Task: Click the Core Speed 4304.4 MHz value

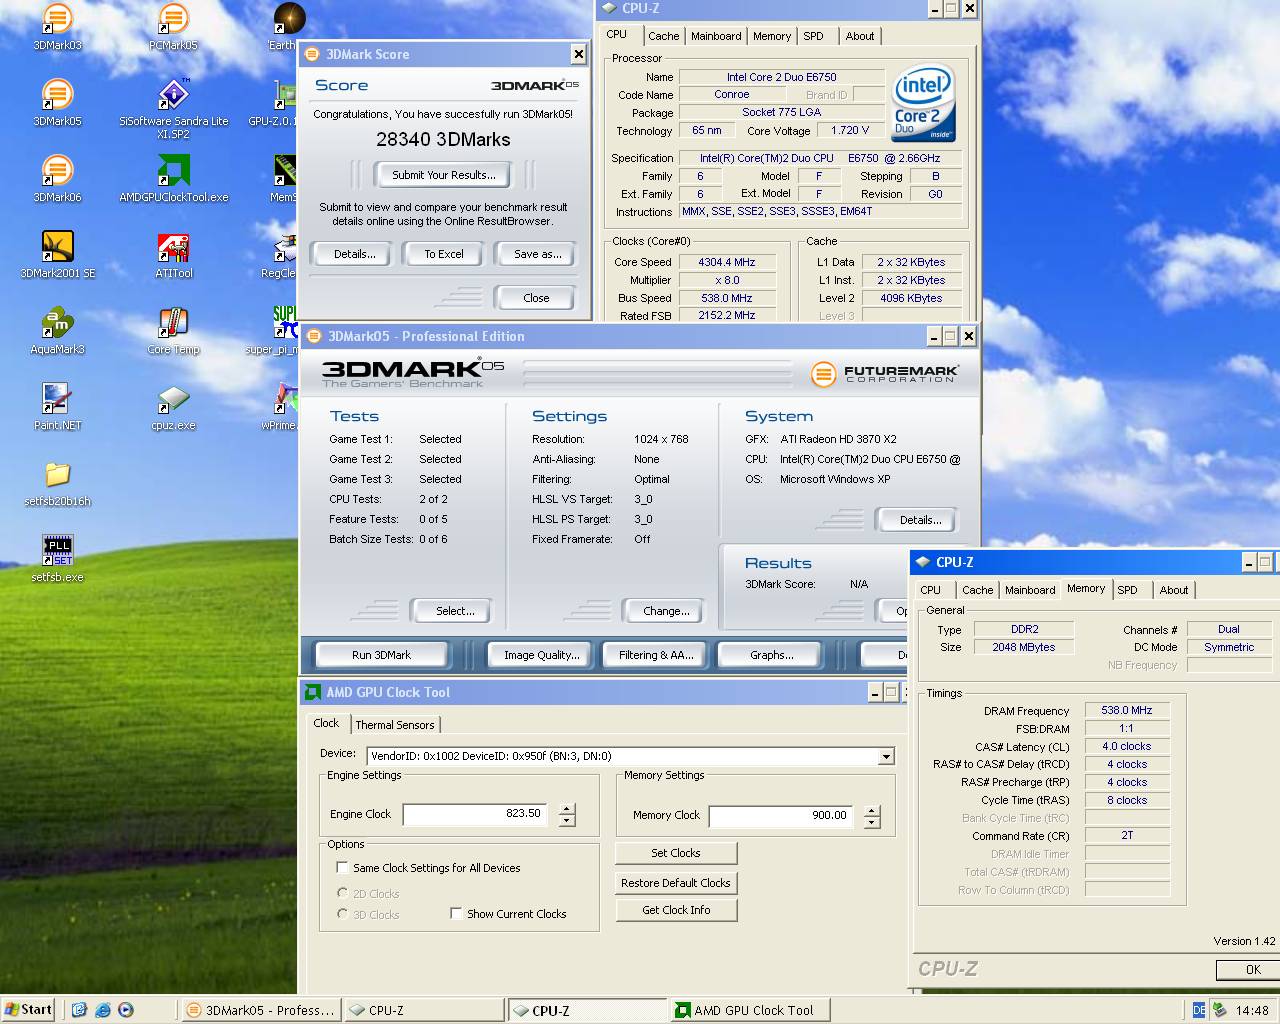Action: [727, 262]
